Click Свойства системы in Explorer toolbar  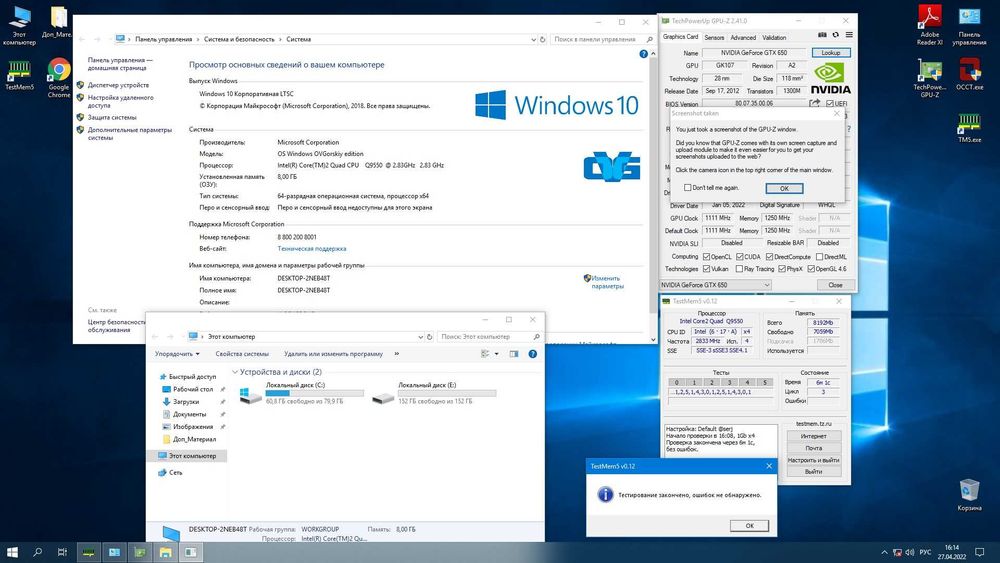pyautogui.click(x=242, y=354)
